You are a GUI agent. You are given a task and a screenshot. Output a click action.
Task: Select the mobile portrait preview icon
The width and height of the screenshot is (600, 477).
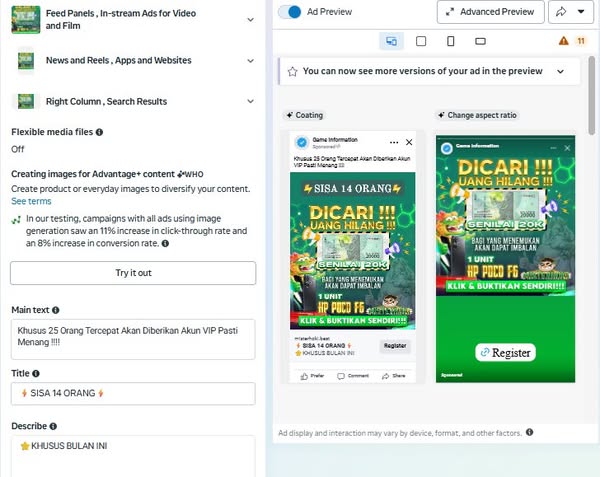[x=451, y=41]
